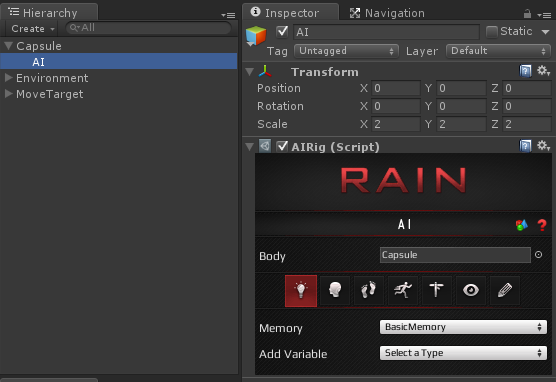Open the Inspector panel options menu
The height and width of the screenshot is (382, 556).
(544, 15)
